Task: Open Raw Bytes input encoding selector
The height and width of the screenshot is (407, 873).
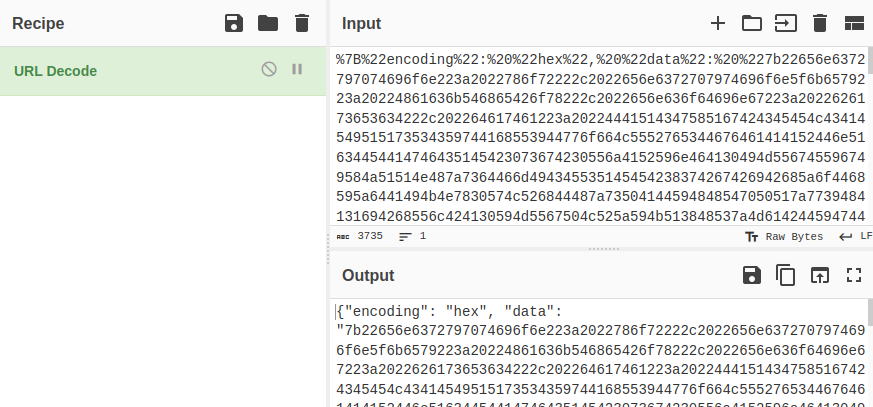Action: coord(784,236)
